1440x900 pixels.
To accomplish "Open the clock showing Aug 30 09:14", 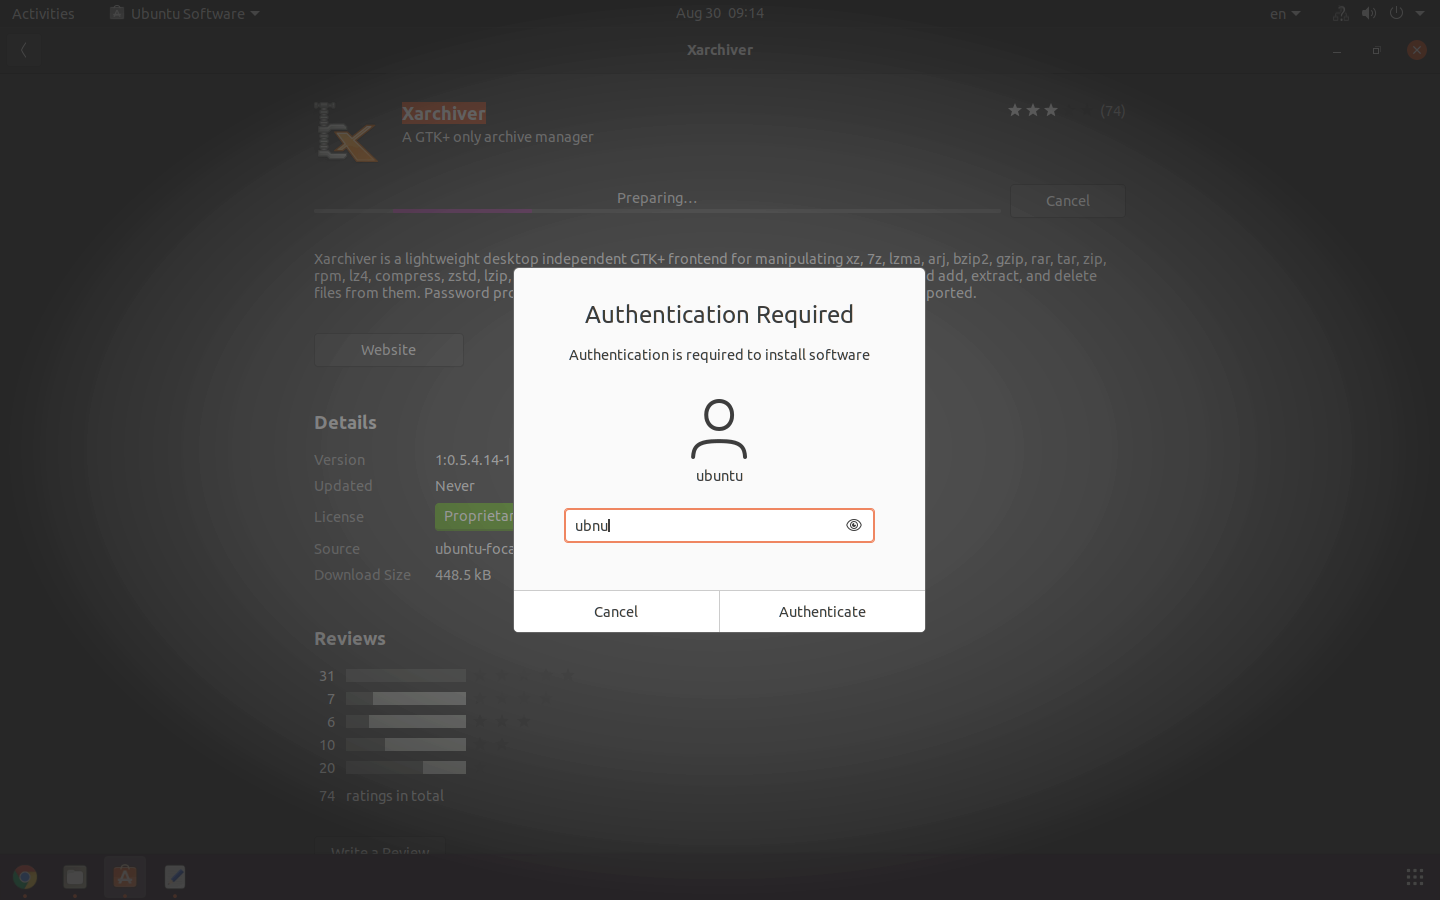I will [x=720, y=13].
